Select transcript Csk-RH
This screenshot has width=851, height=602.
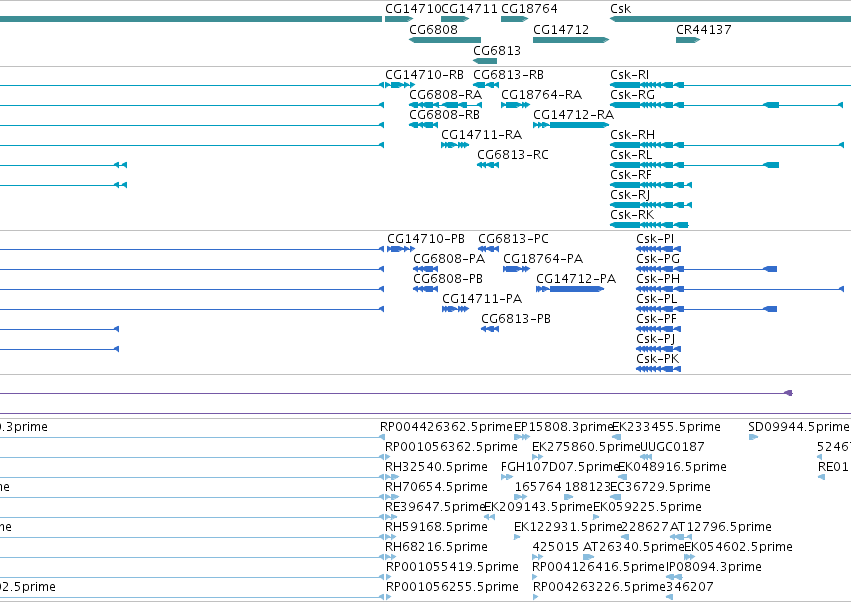[x=632, y=135]
